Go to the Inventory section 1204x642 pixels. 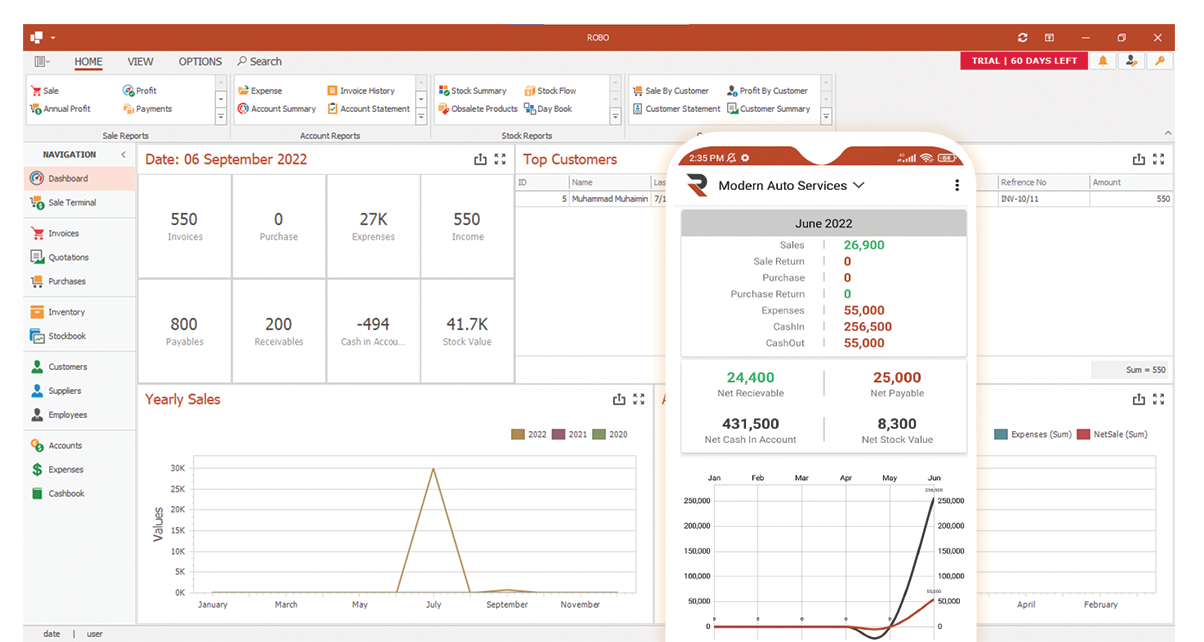(66, 312)
